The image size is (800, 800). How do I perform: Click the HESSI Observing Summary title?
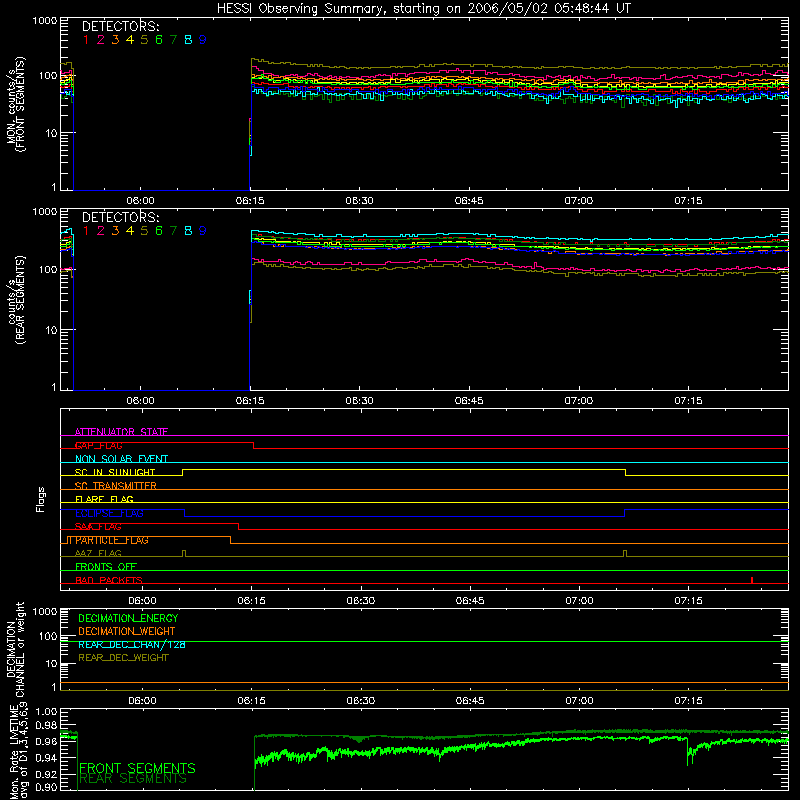[423, 9]
